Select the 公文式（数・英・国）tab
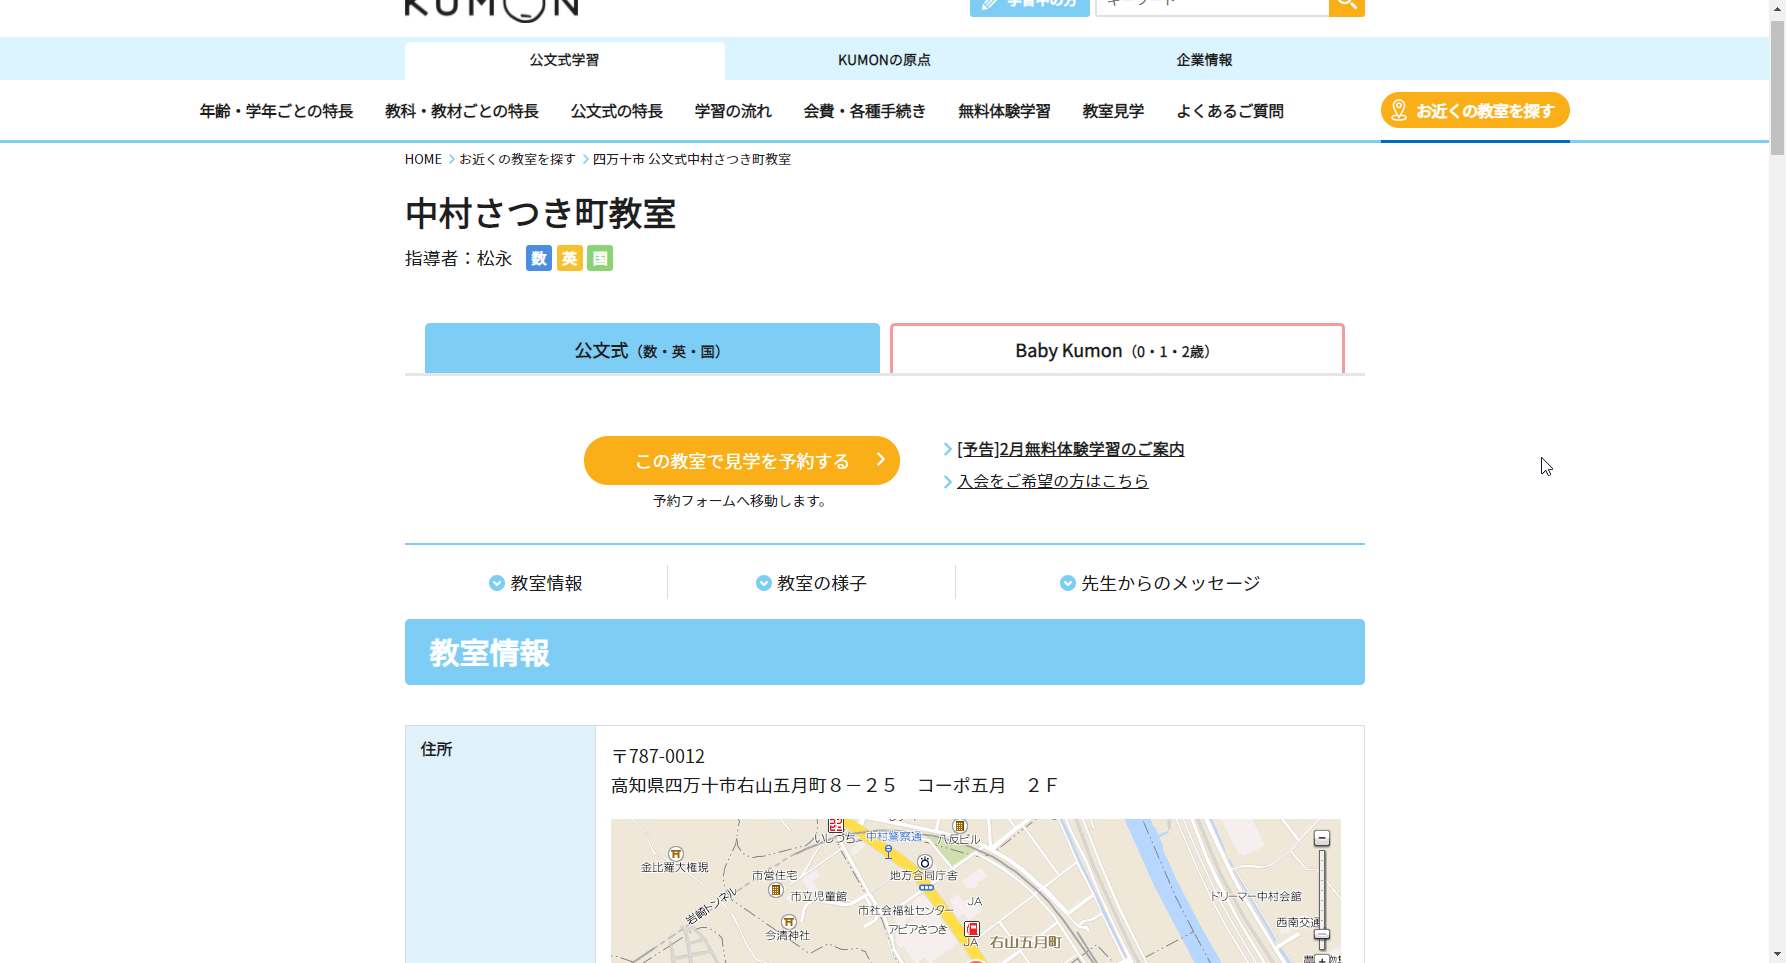 [x=652, y=349]
